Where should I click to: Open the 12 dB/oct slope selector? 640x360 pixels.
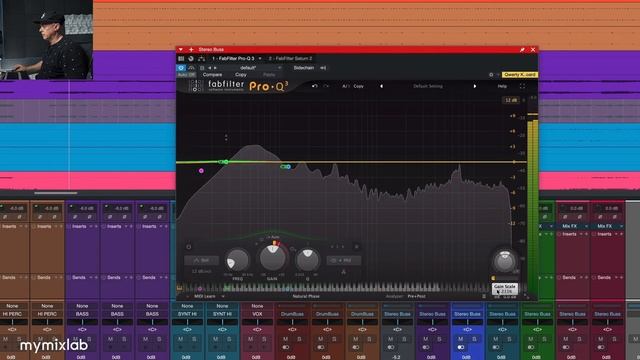point(201,271)
